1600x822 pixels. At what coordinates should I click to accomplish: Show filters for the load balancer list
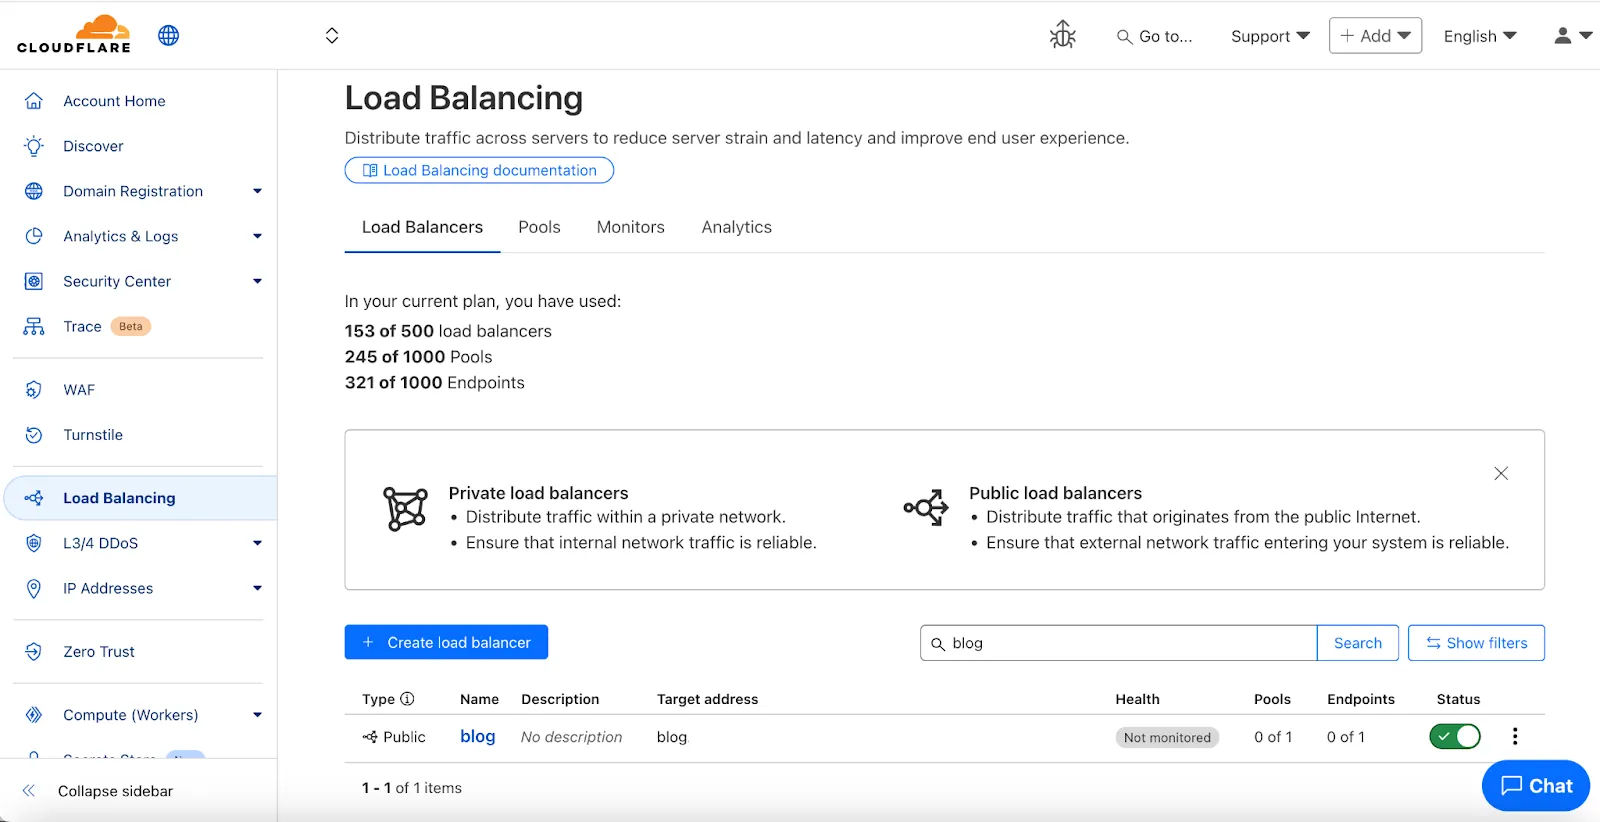click(1476, 643)
